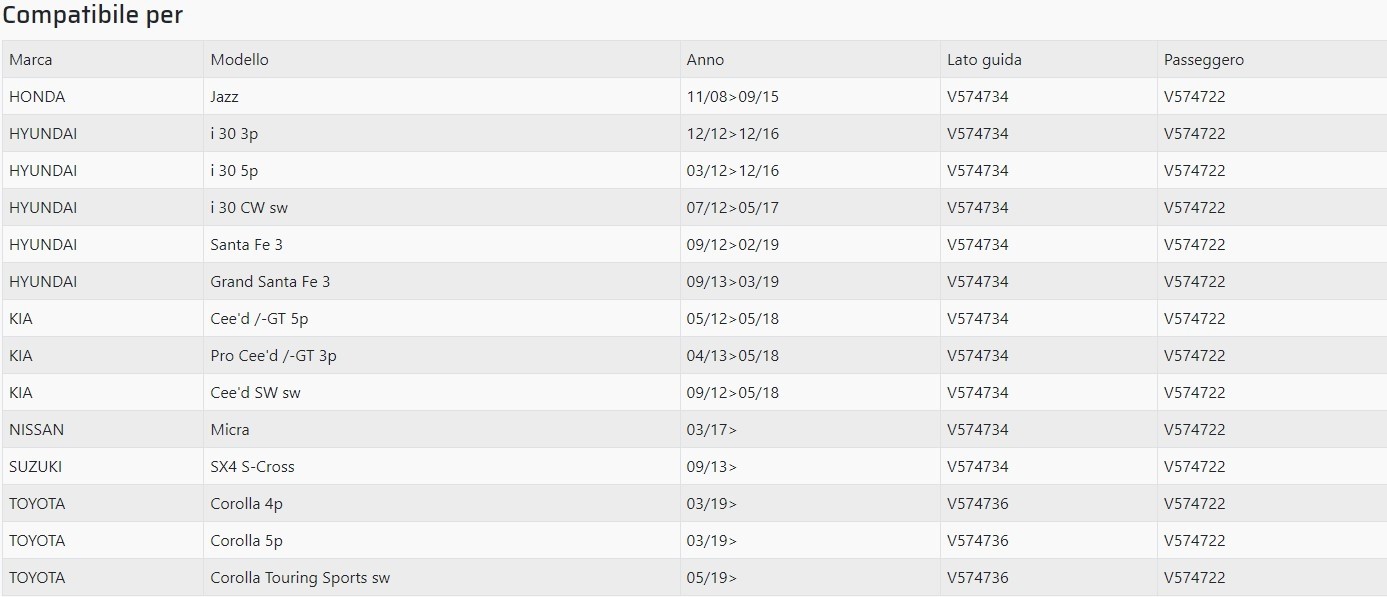The image size is (1387, 597).
Task: Click the Anno column header
Action: point(705,60)
